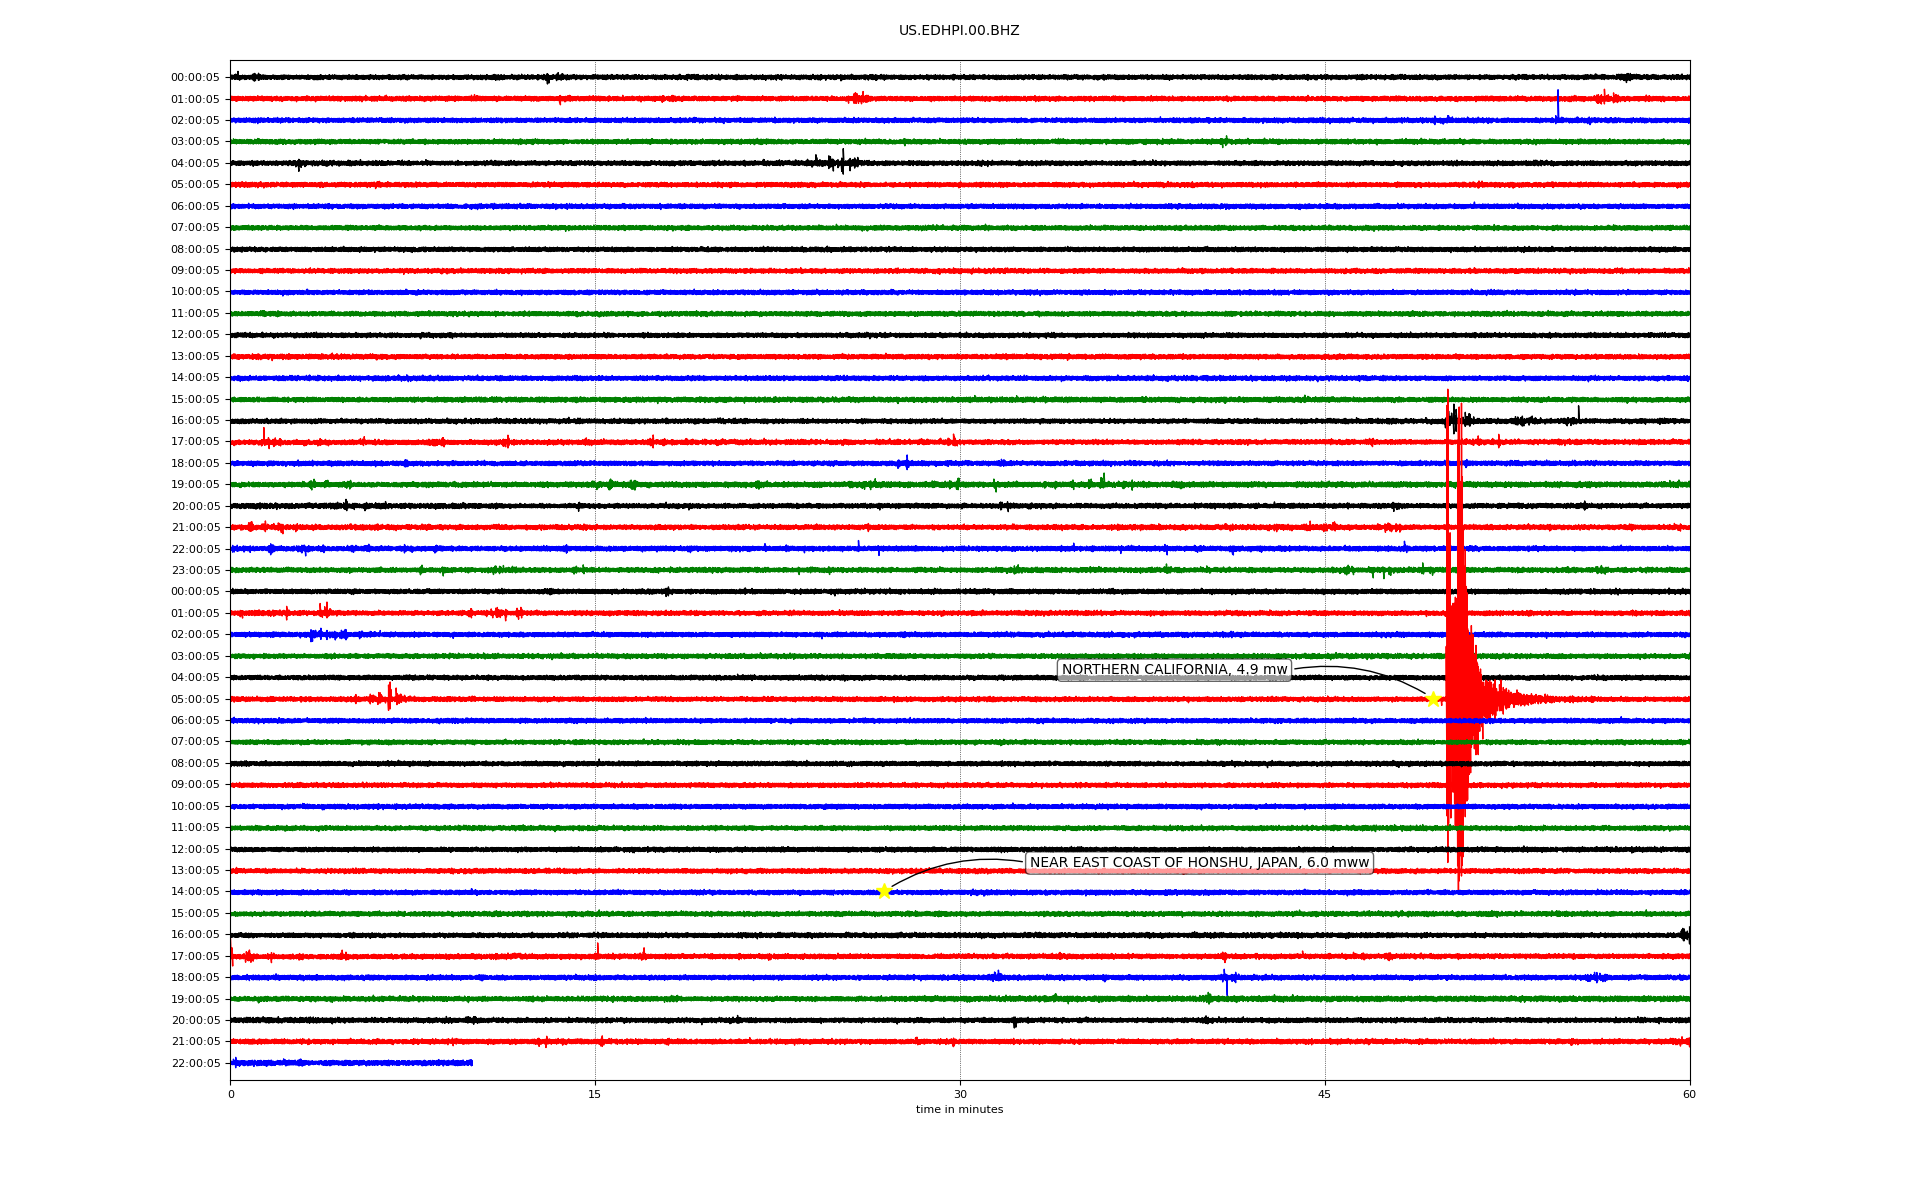Viewport: 1920px width, 1200px height.
Task: Click the US.EDHPI.00.BHZ plot title
Action: click(959, 31)
